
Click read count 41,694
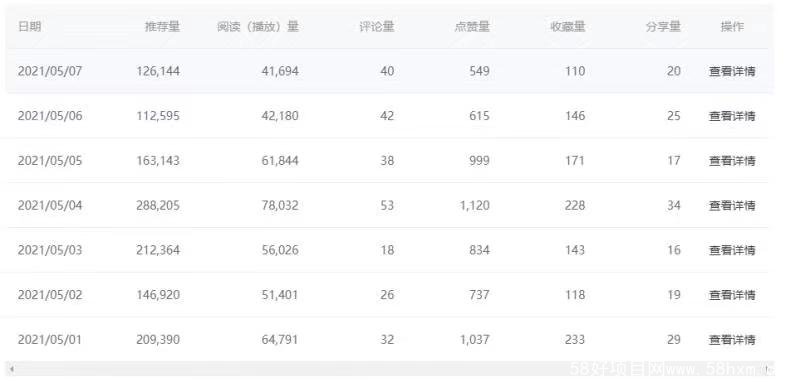pos(280,71)
